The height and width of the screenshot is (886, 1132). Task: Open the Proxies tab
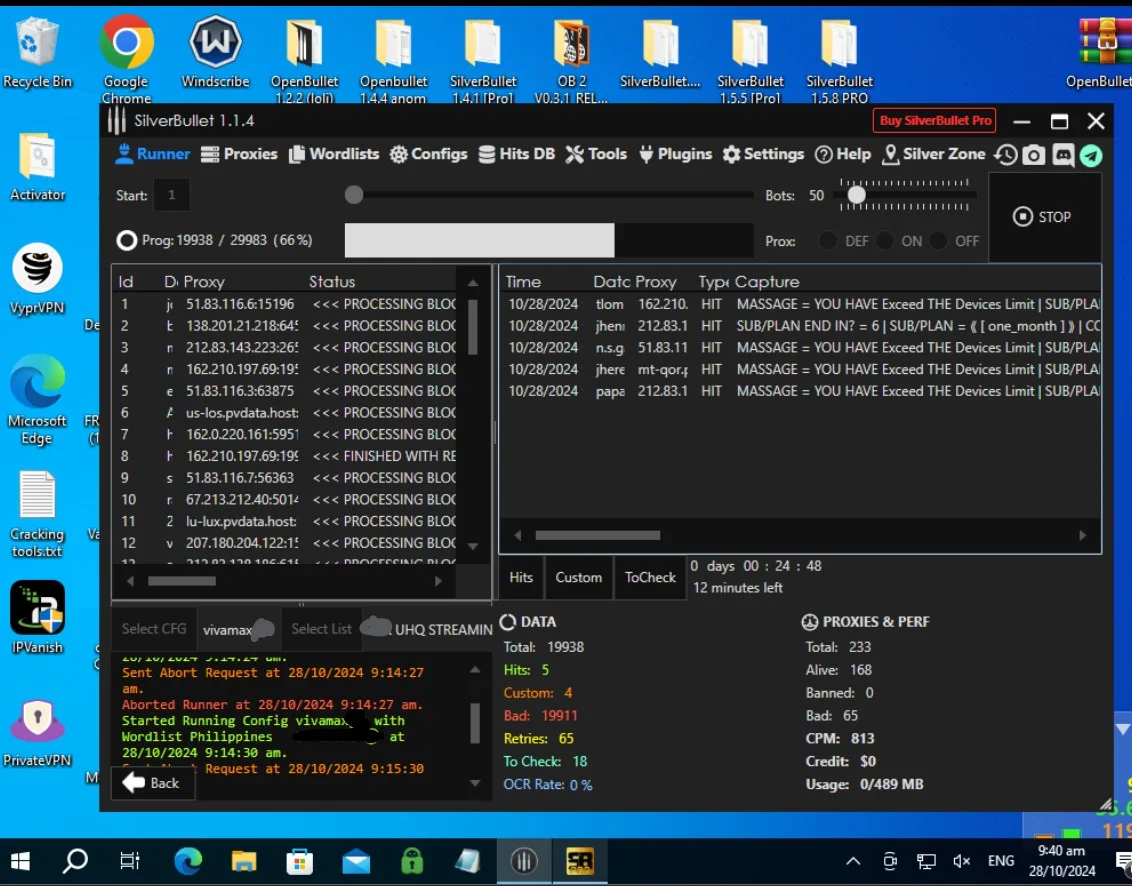(x=239, y=154)
